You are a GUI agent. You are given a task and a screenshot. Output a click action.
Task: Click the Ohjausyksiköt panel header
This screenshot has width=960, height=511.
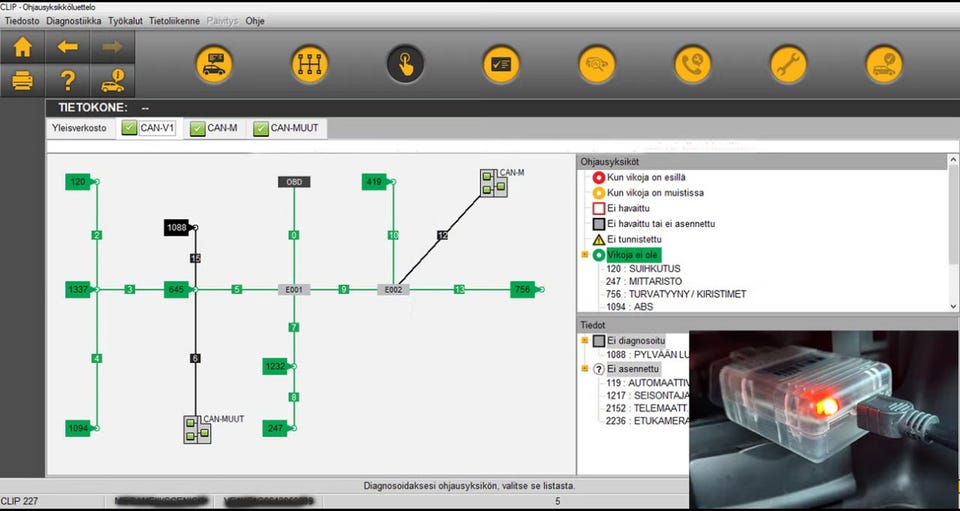tap(762, 162)
